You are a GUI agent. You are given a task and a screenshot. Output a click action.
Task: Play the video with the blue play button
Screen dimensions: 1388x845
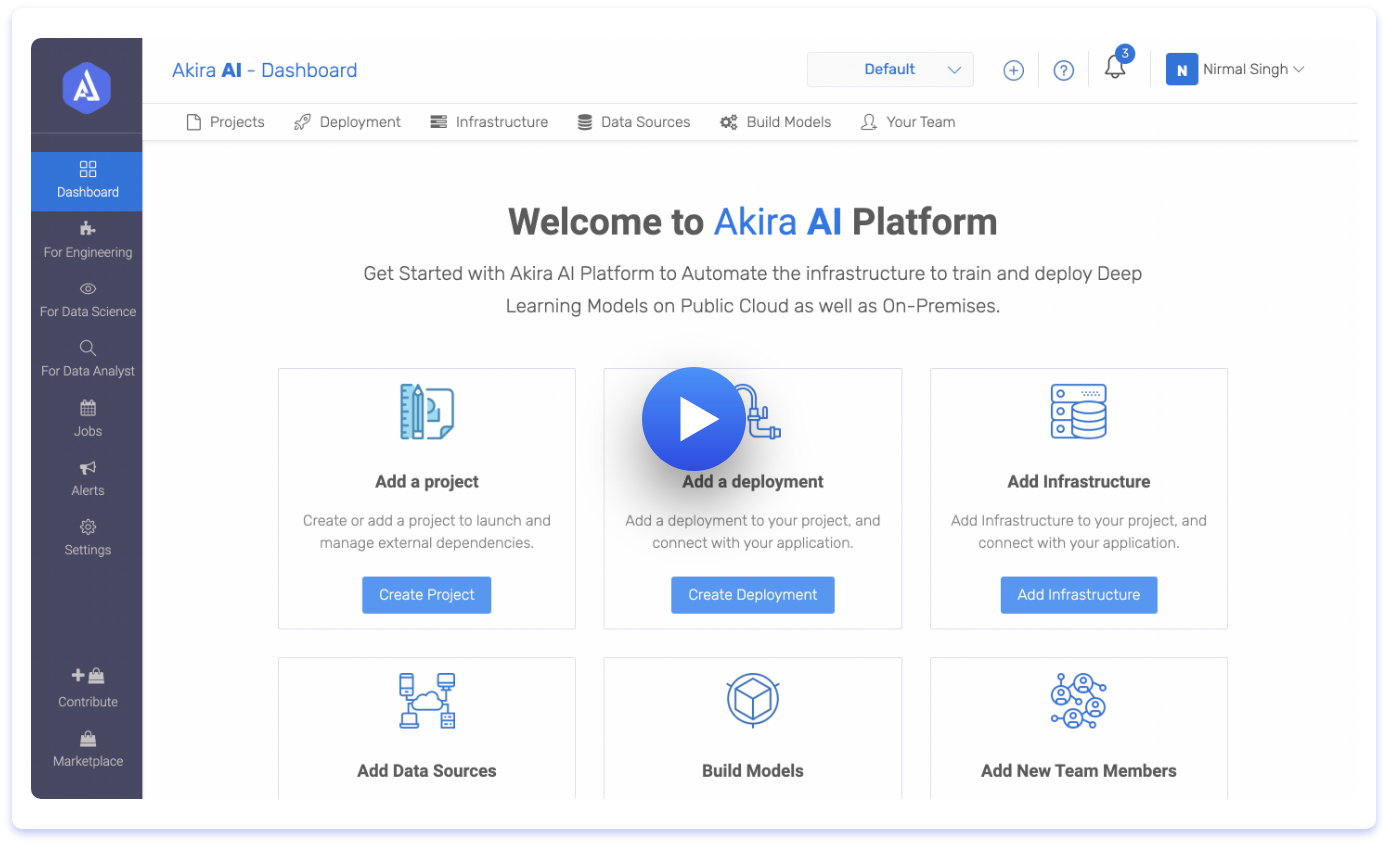tap(694, 419)
